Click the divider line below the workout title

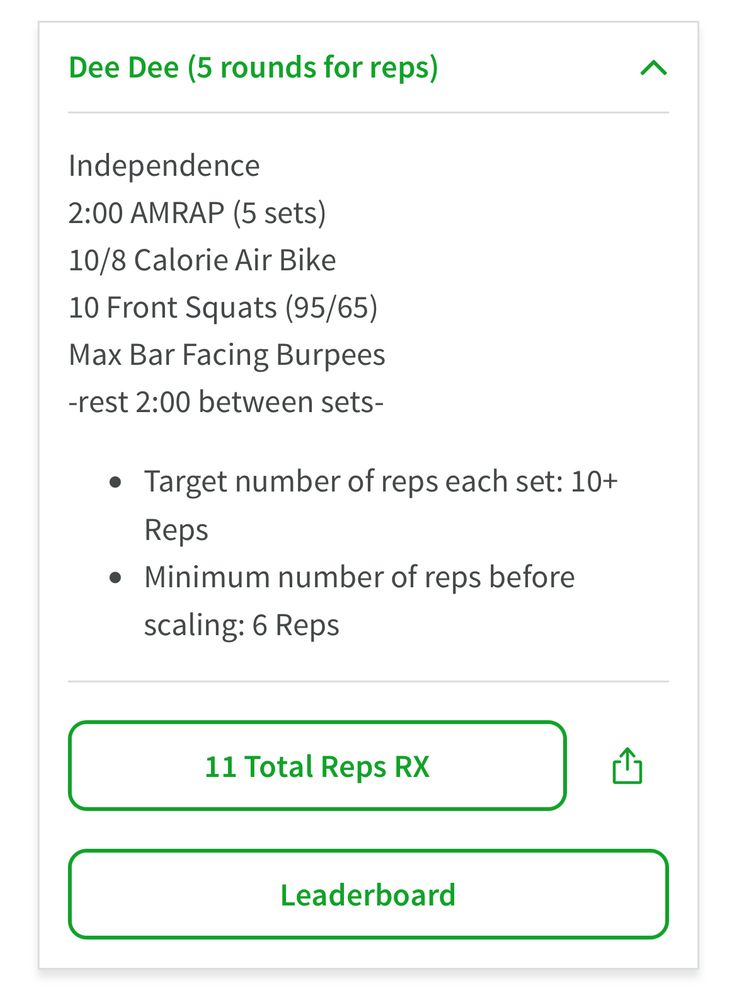(x=368, y=113)
